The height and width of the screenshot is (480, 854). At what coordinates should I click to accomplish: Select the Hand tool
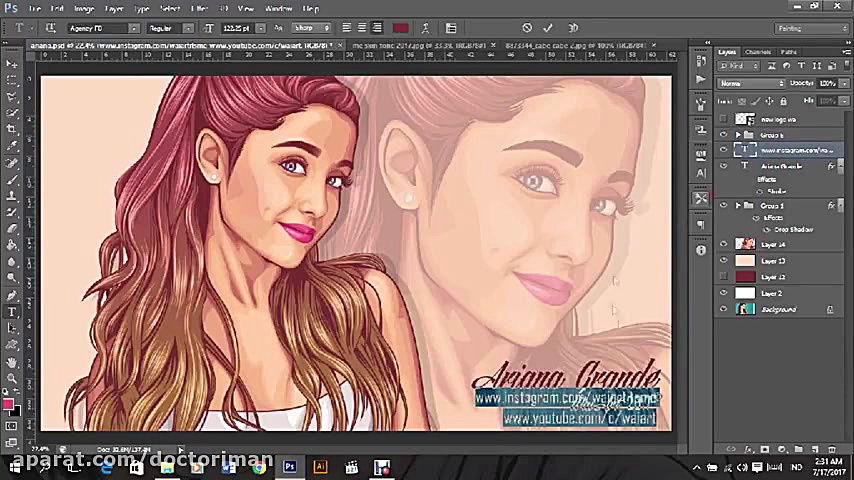[x=12, y=363]
